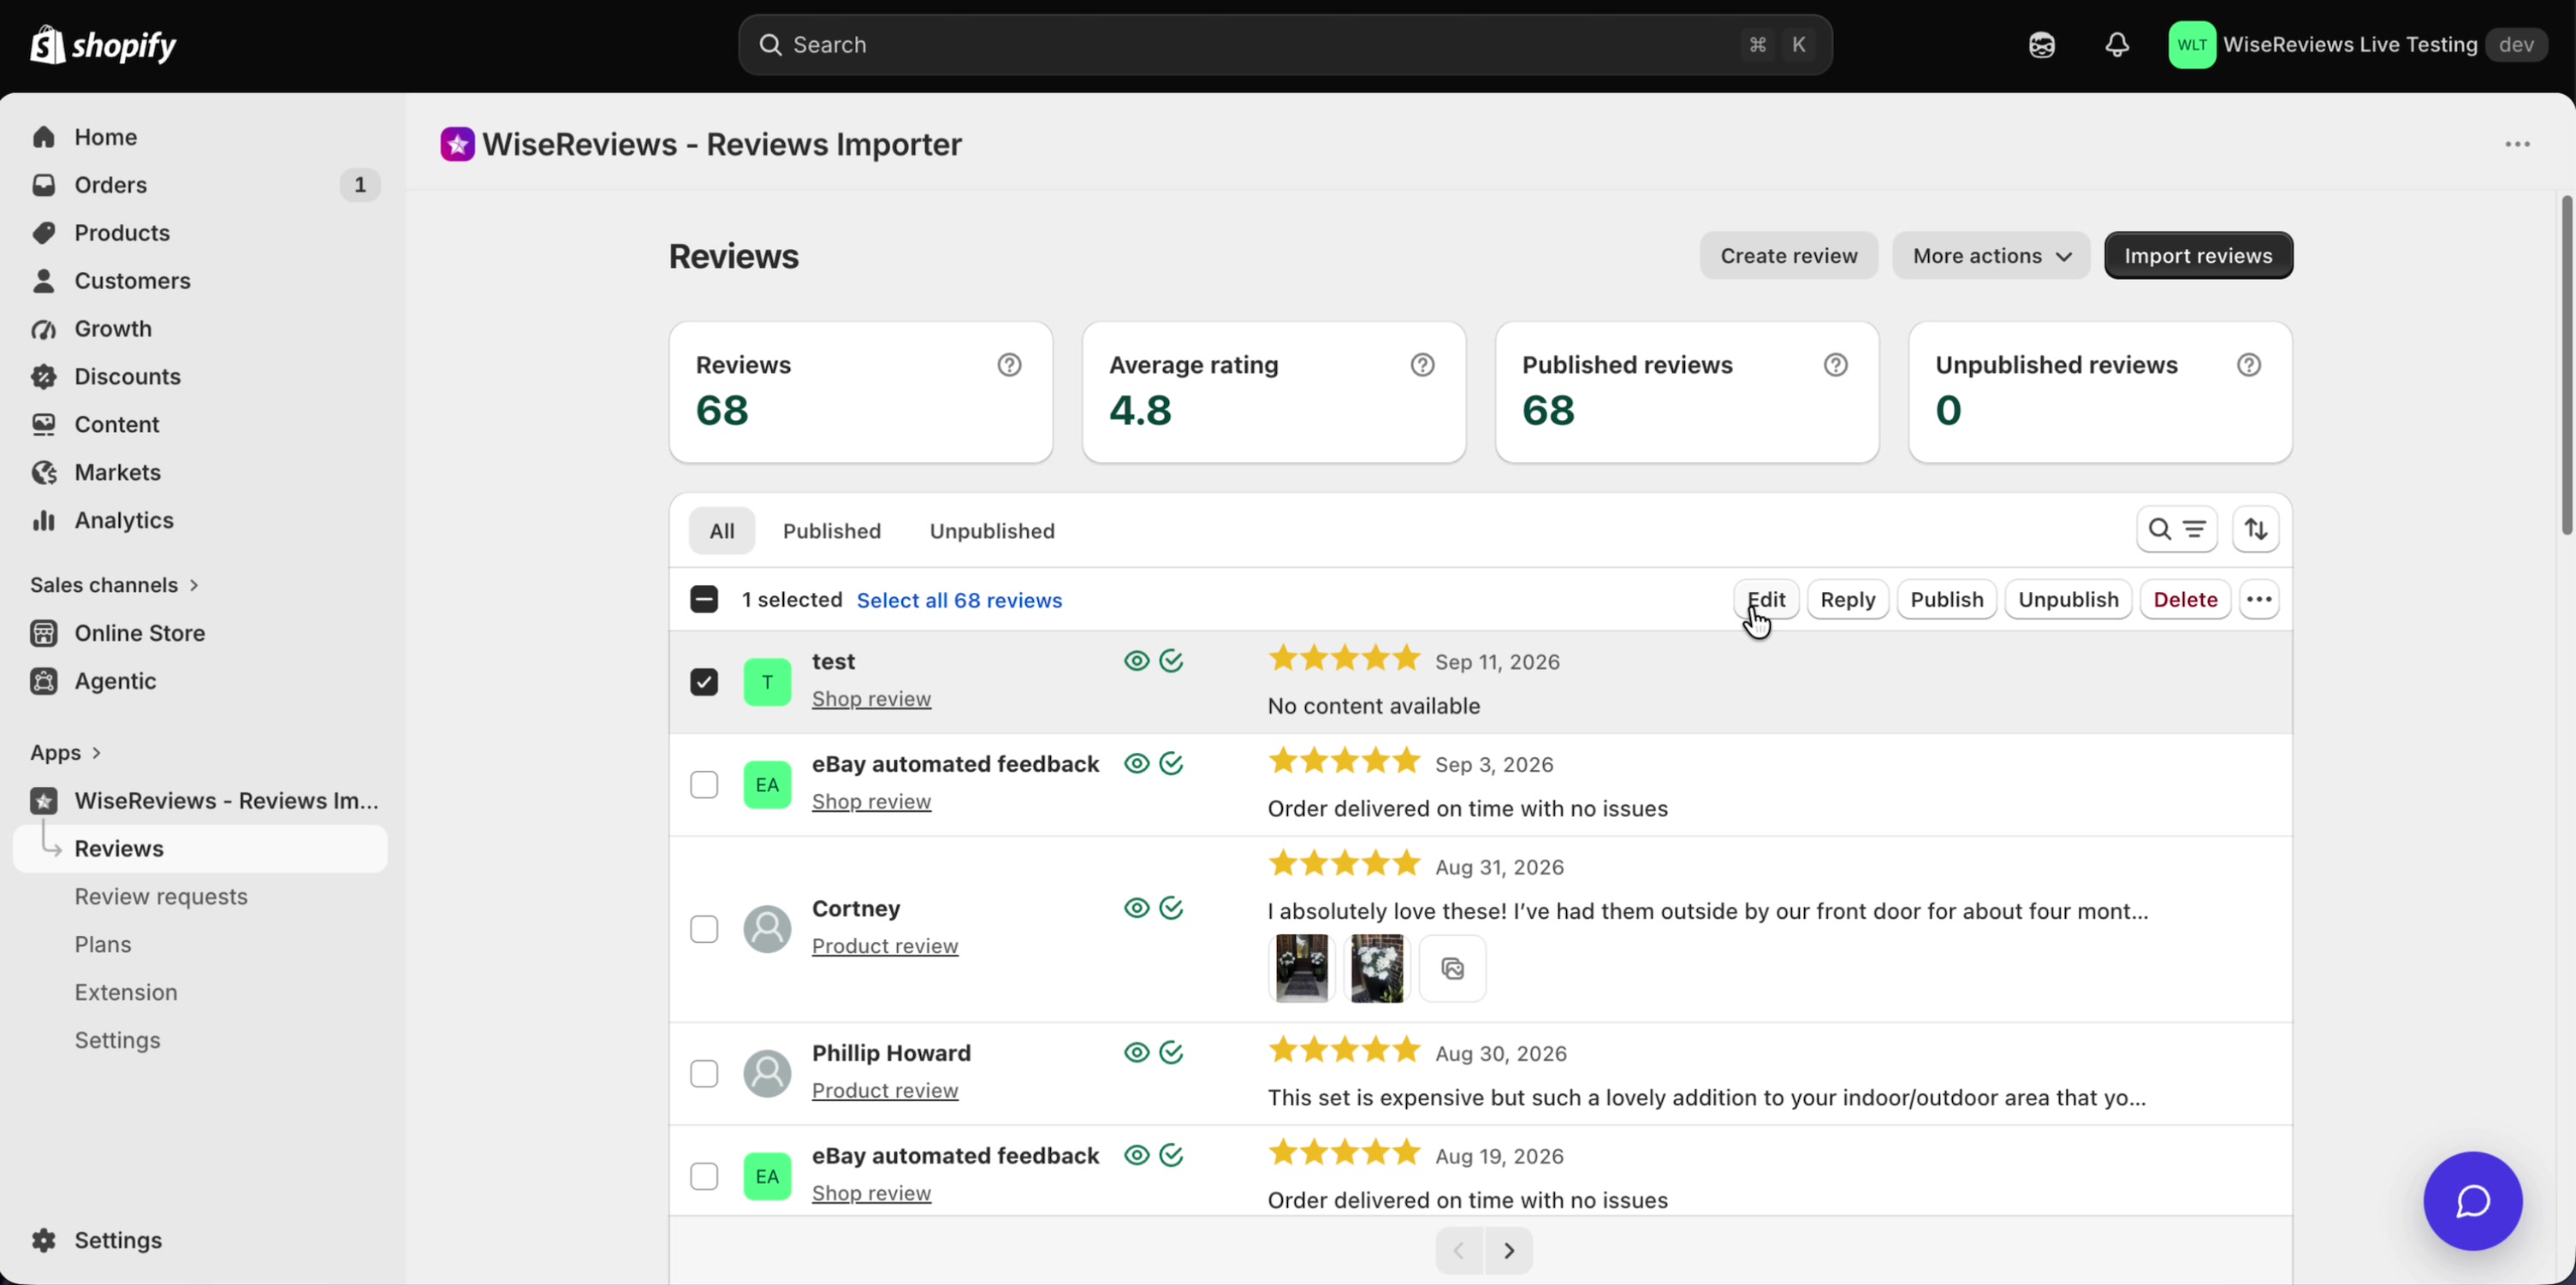
Task: Open the More actions dropdown
Action: pos(1990,255)
